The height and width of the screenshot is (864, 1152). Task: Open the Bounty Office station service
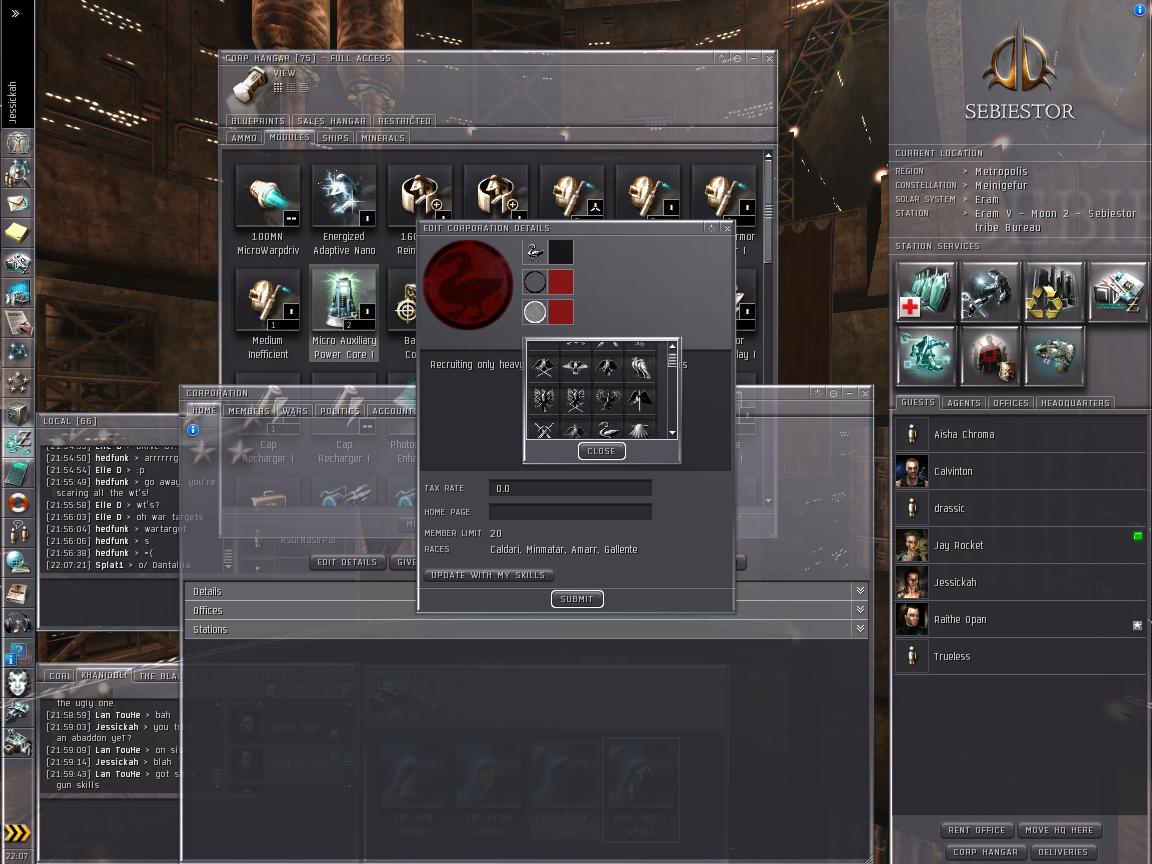click(990, 356)
